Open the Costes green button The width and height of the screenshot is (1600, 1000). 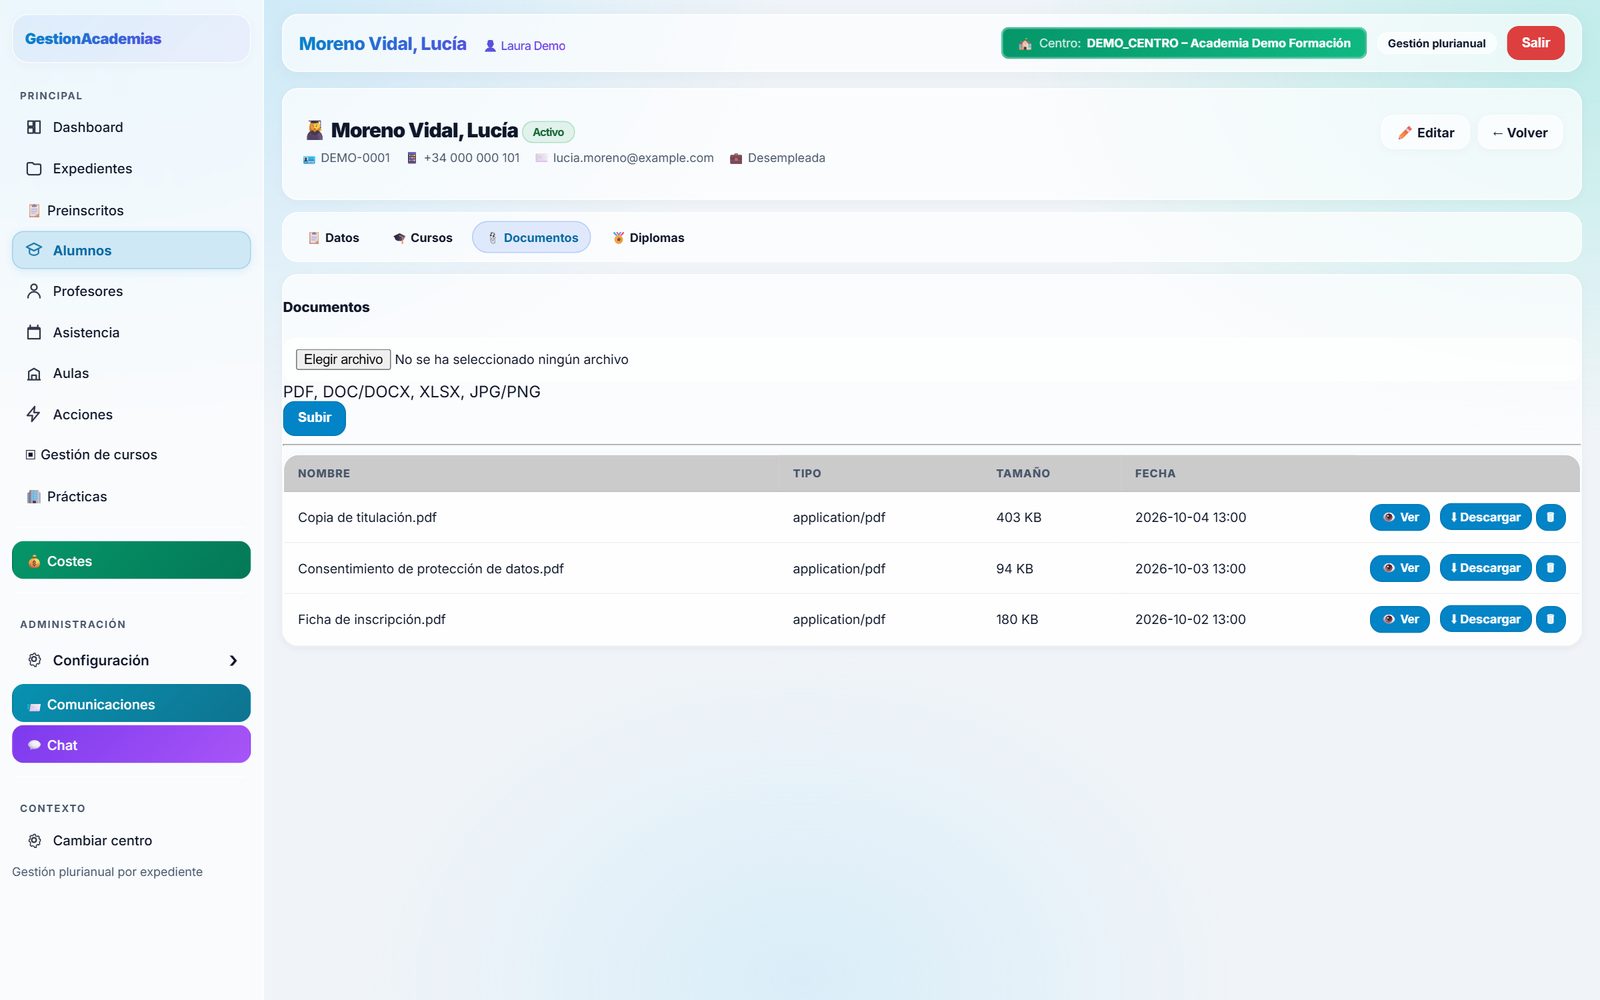pos(131,560)
